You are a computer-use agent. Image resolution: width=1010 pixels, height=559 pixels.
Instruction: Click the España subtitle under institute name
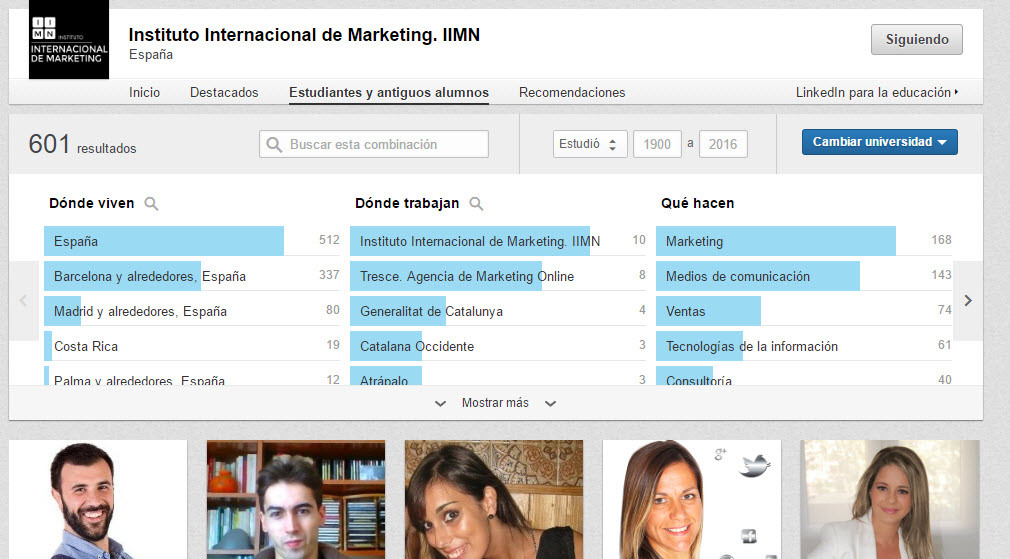pyautogui.click(x=151, y=55)
